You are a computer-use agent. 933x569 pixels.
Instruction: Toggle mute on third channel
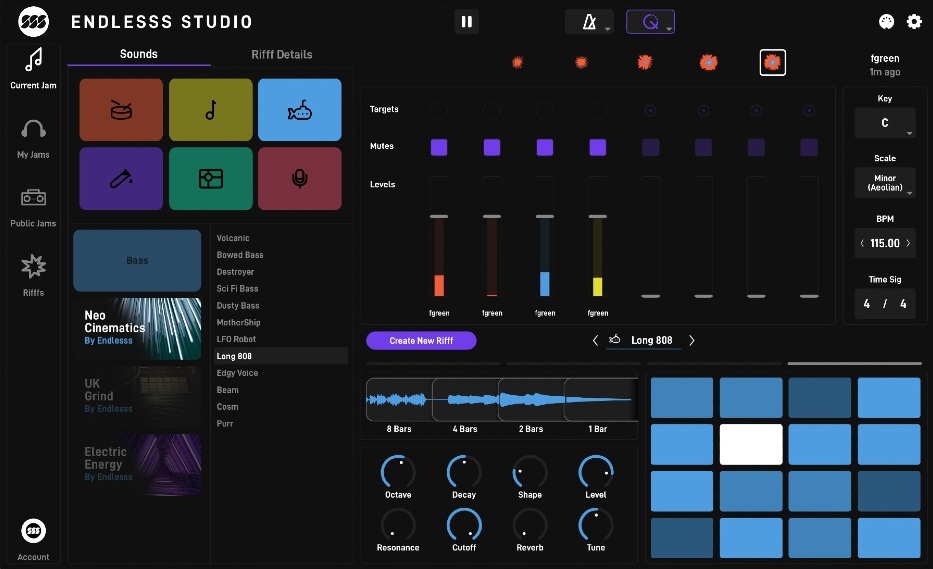pos(545,147)
